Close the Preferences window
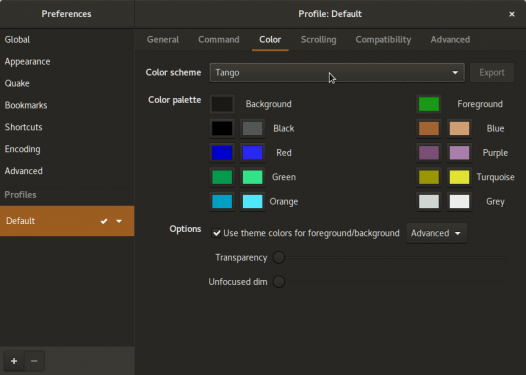 (x=512, y=14)
